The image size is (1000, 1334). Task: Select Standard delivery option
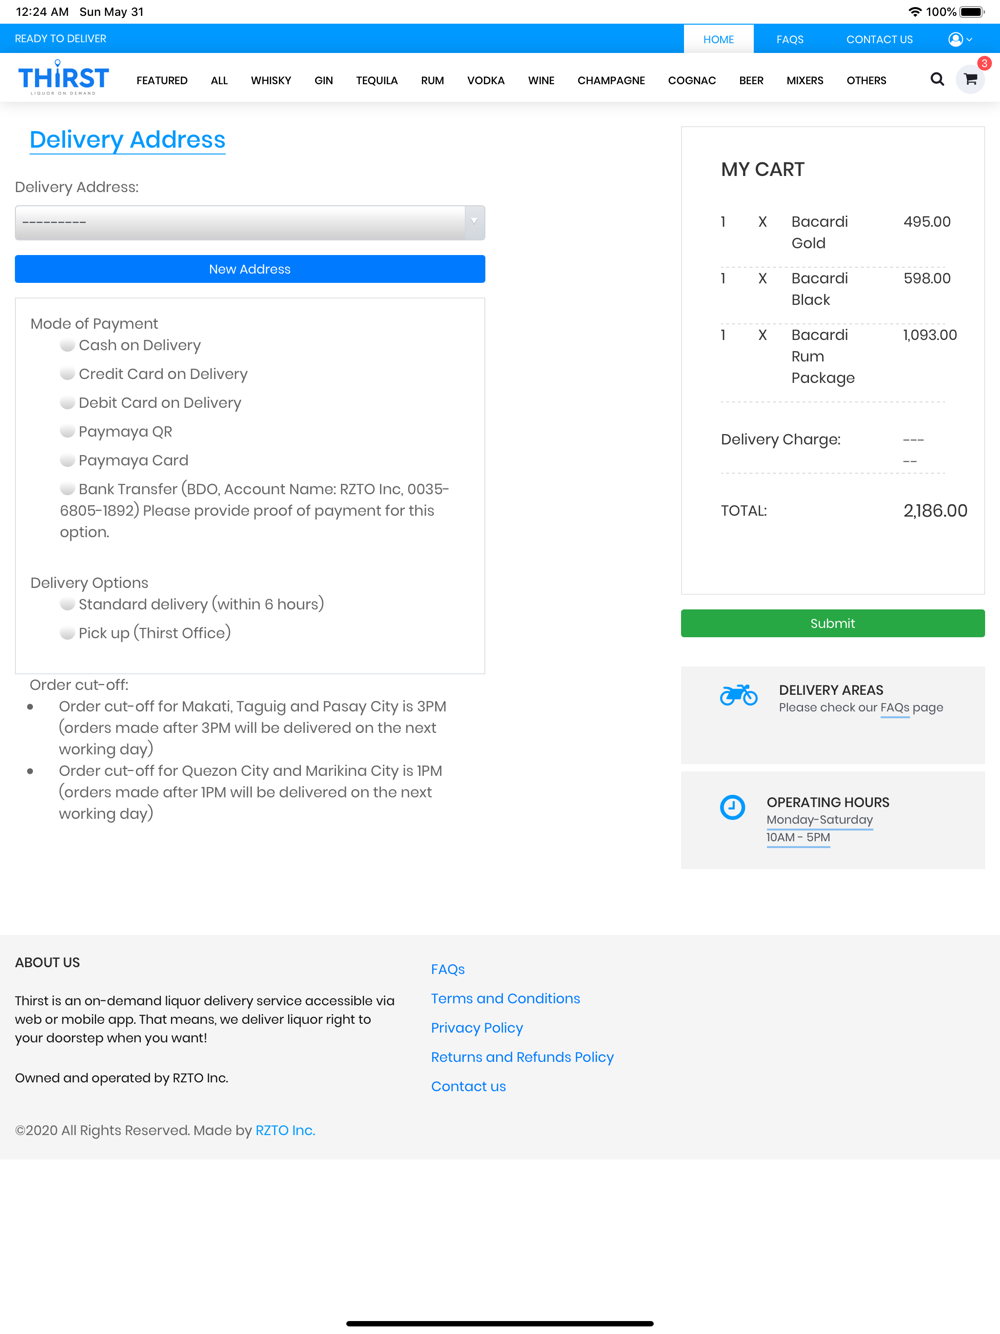(67, 604)
